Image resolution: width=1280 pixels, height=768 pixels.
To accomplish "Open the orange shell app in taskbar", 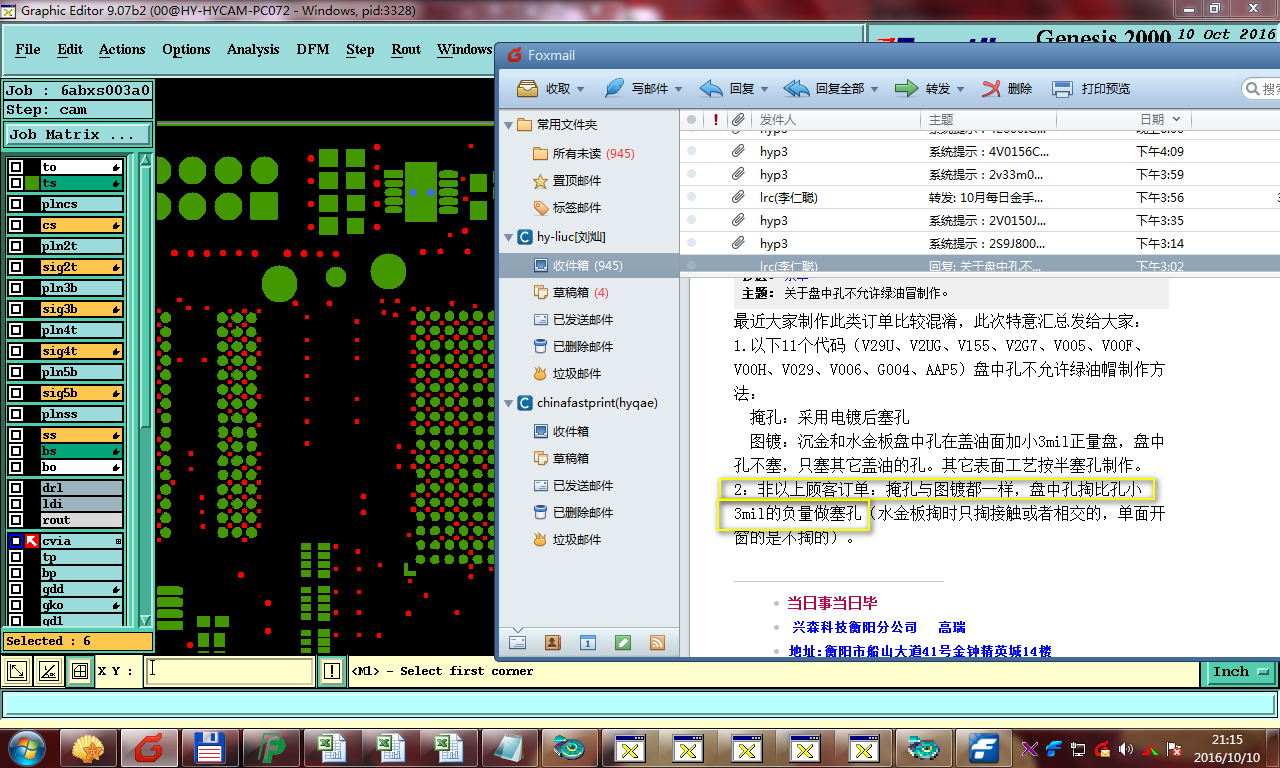I will pos(89,747).
